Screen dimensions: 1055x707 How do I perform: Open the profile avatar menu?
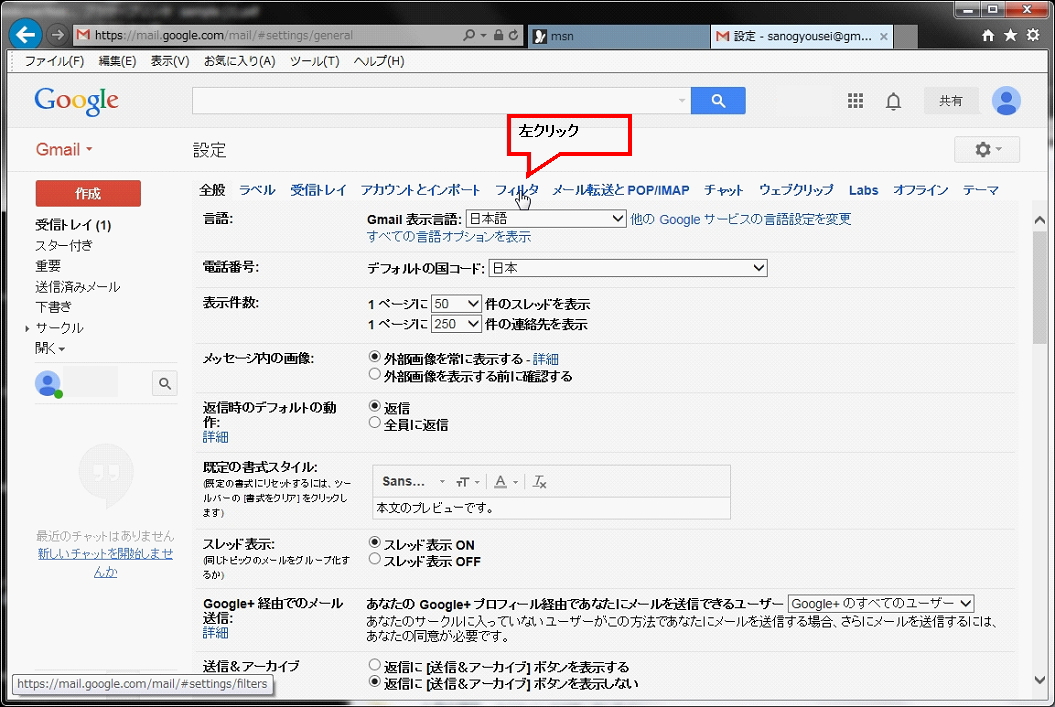pos(1006,100)
